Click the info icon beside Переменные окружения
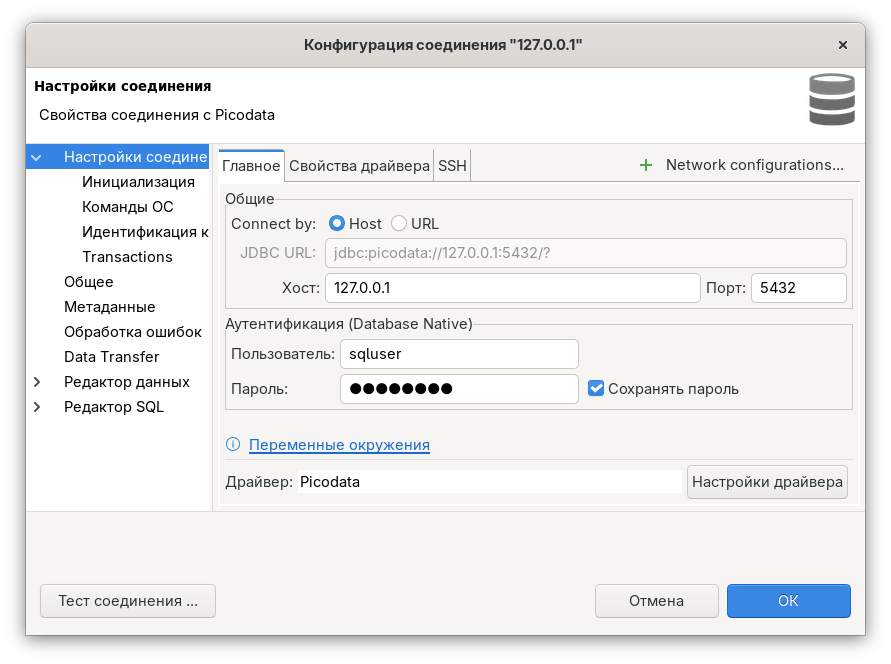The height and width of the screenshot is (664, 891). (233, 445)
